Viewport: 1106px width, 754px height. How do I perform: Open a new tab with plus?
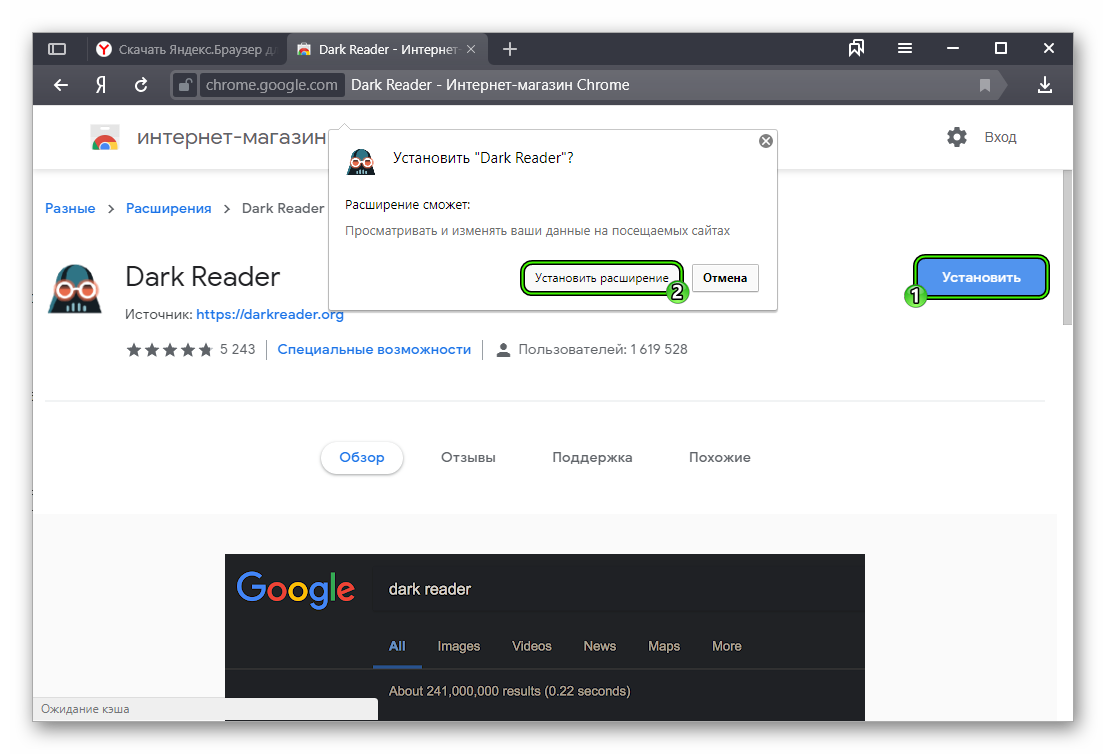click(510, 49)
